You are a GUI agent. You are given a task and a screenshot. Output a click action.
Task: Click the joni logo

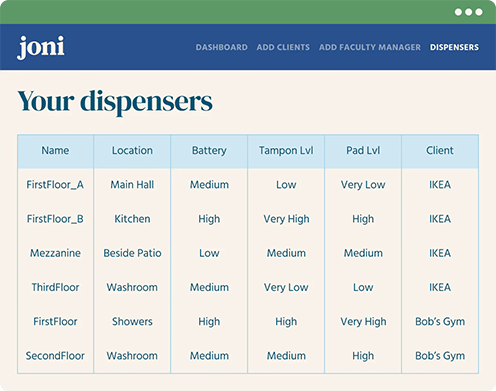pos(41,47)
